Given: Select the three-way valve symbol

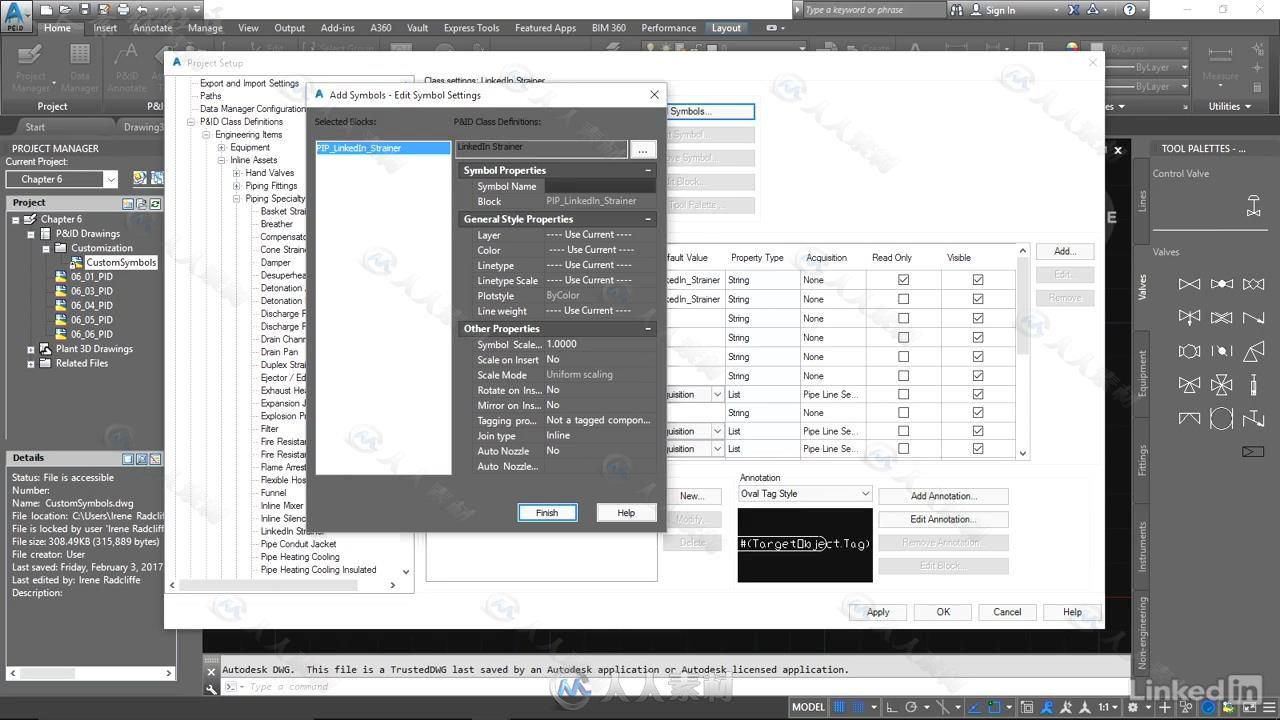Looking at the screenshot, I should click(1189, 385).
